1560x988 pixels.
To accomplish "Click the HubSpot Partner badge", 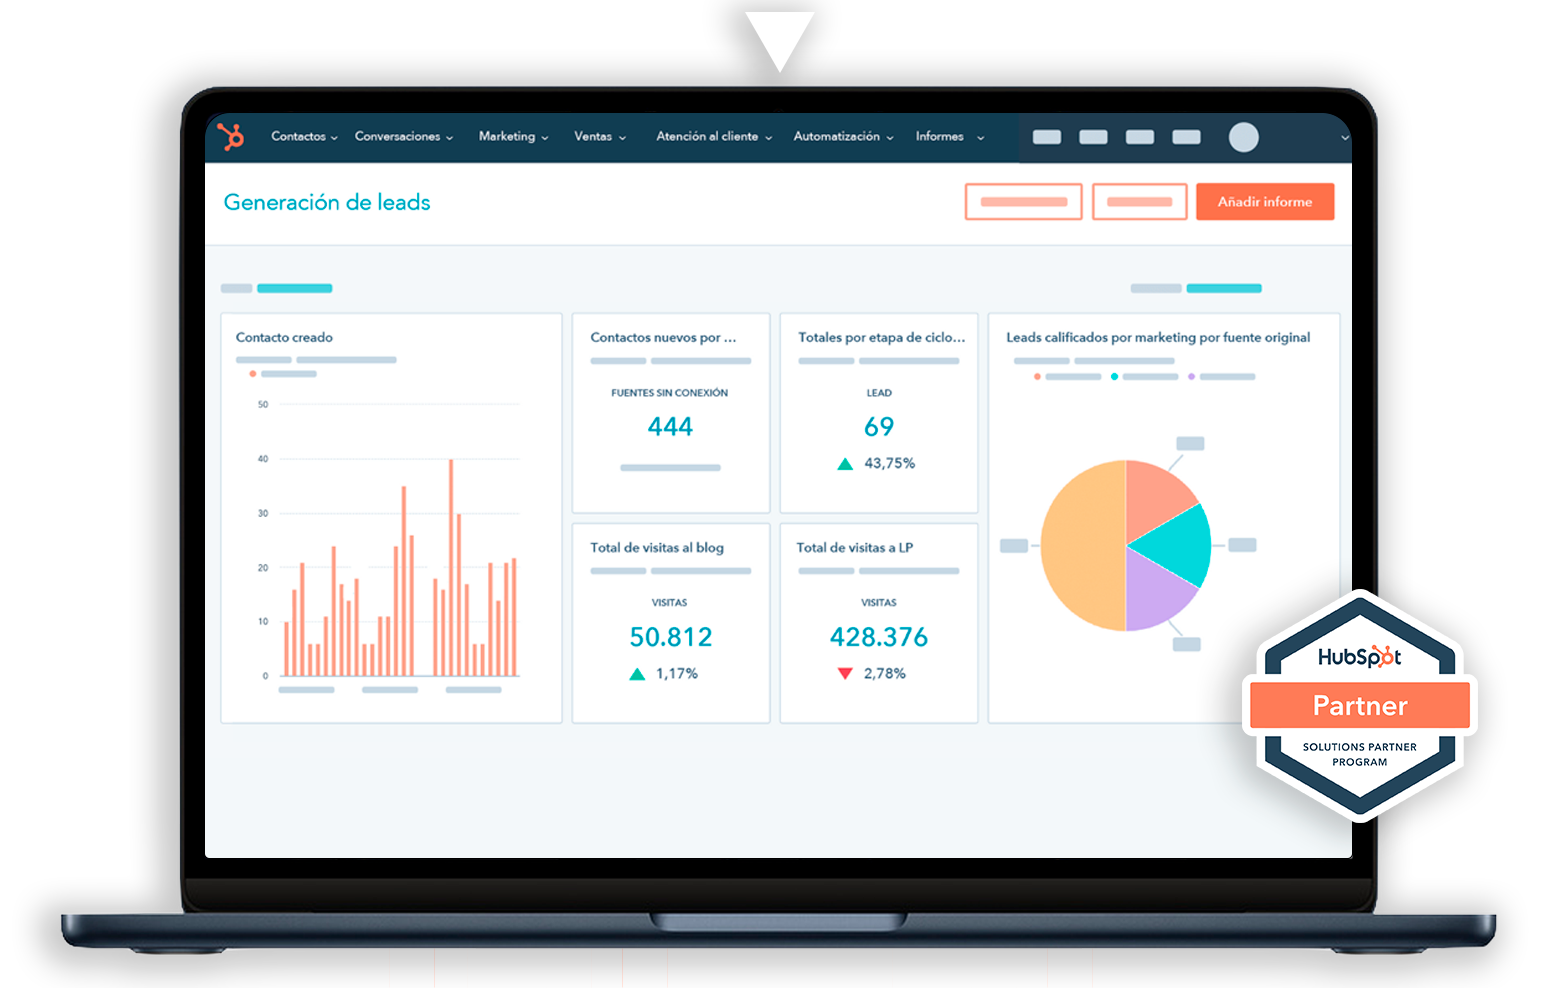I will coord(1360,706).
